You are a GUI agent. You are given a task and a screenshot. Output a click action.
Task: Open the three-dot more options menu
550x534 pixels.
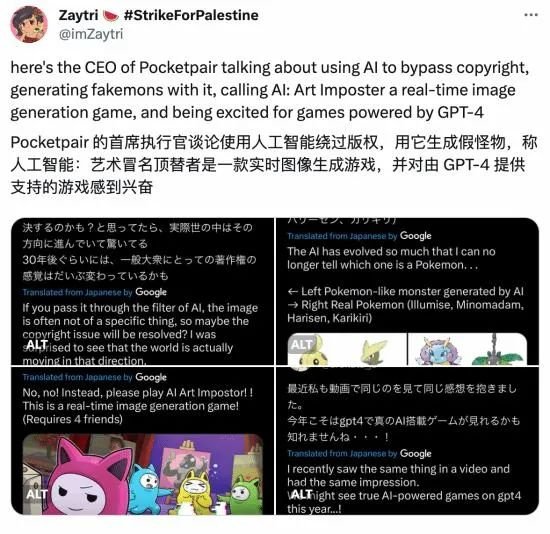531,15
